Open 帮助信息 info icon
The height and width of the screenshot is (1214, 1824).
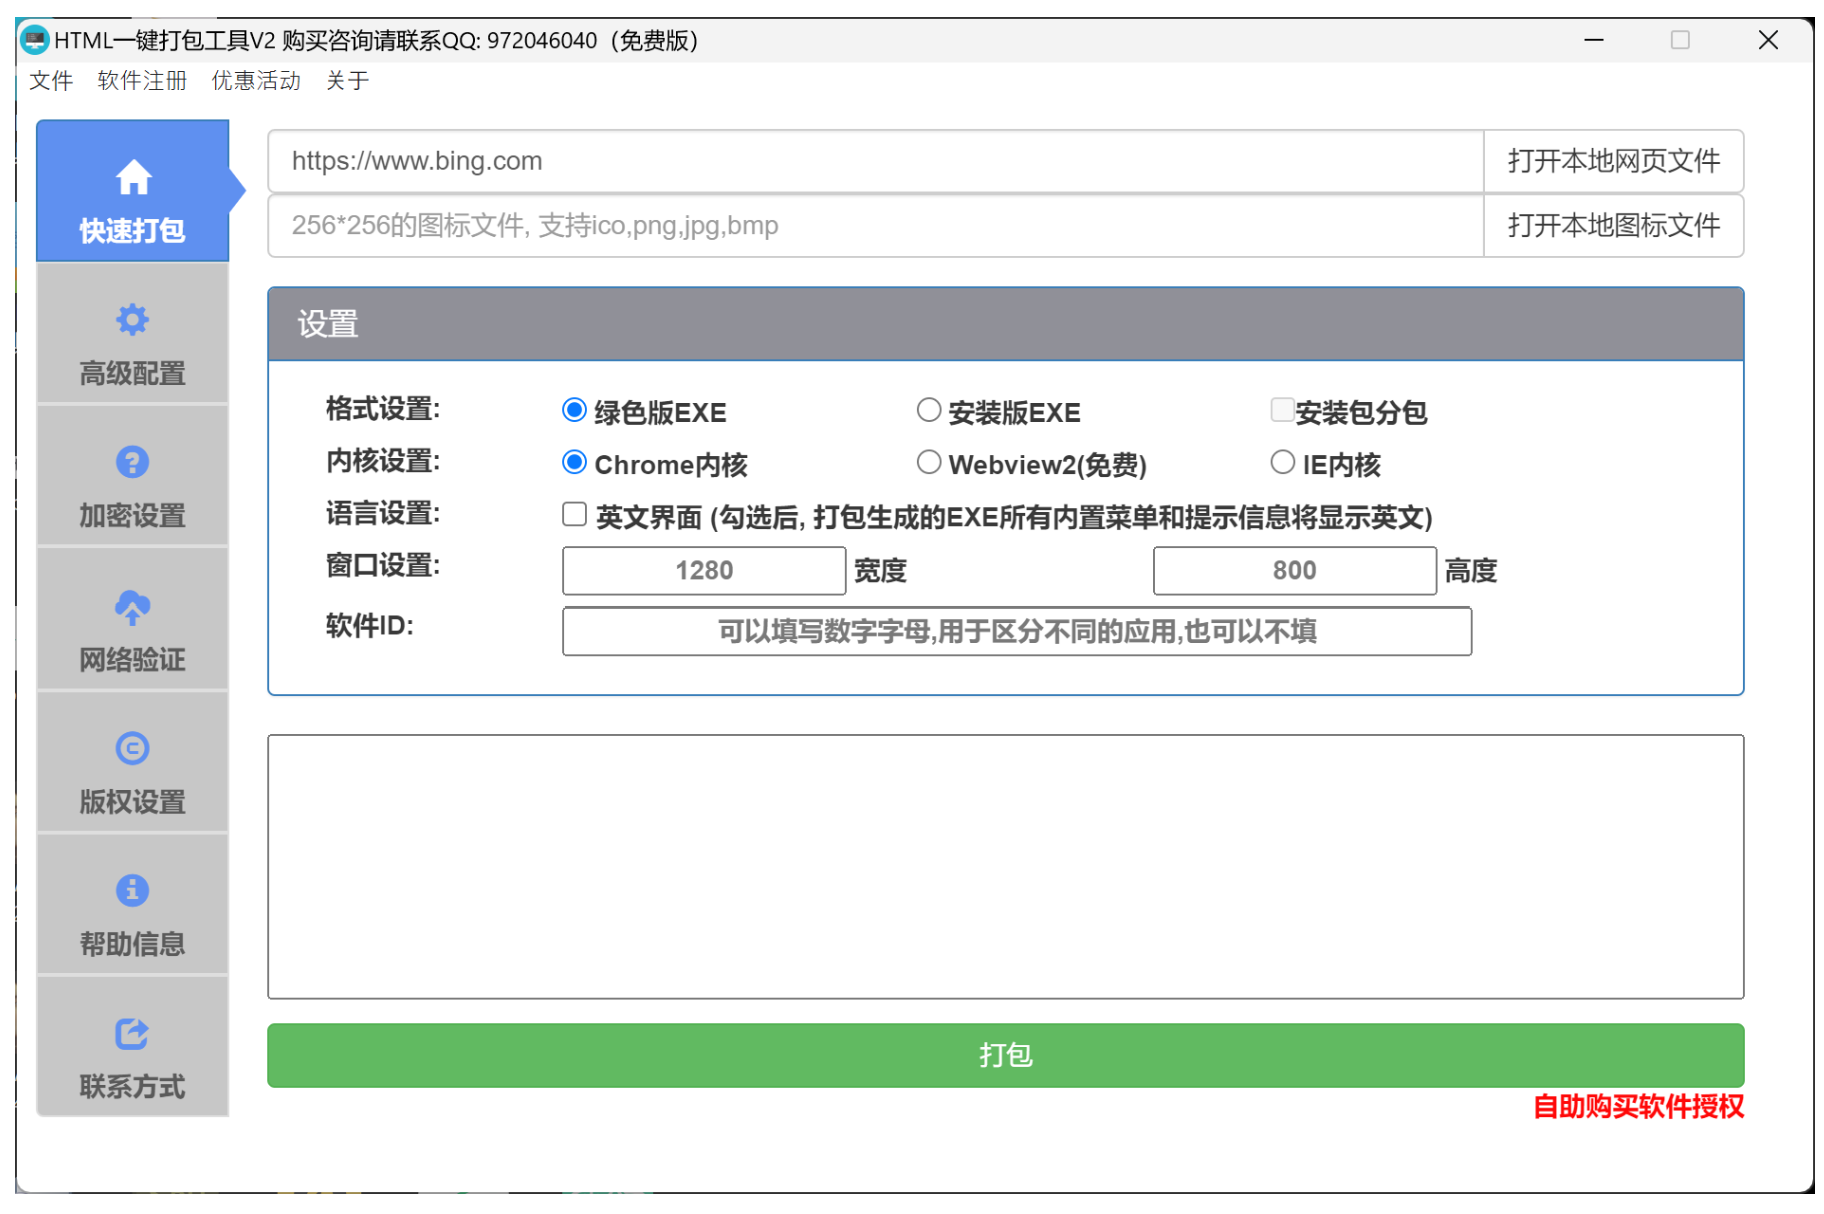tap(132, 890)
